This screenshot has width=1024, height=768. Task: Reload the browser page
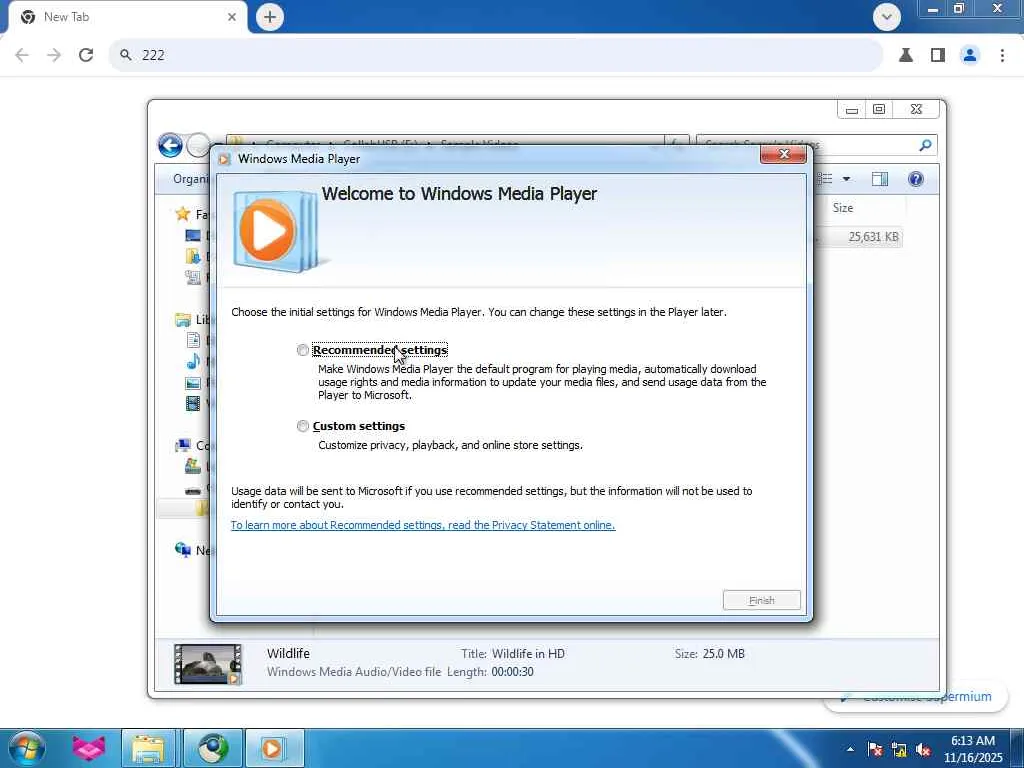(x=86, y=55)
